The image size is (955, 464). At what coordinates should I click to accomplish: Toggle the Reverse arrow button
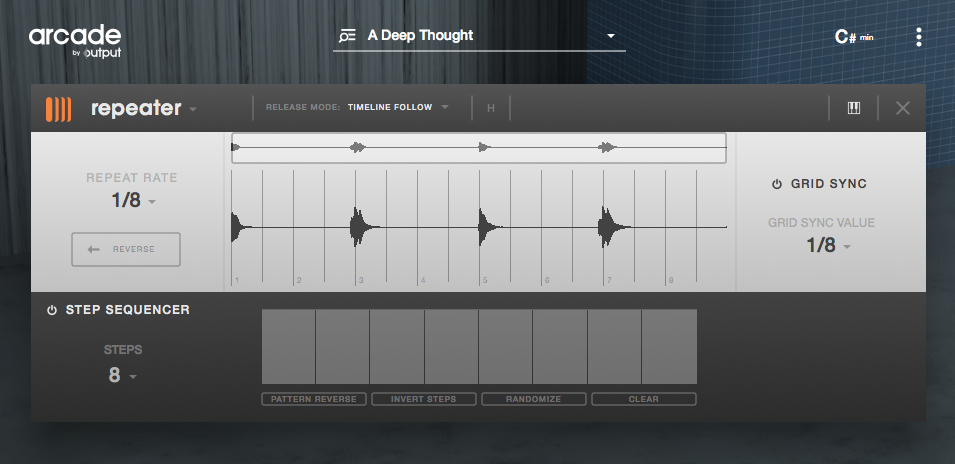(x=126, y=249)
